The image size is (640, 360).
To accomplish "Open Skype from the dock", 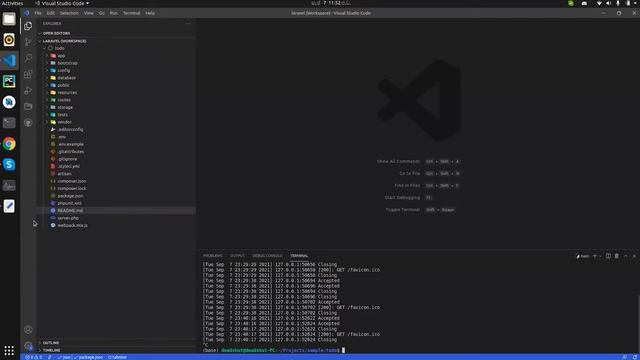I will (x=9, y=164).
